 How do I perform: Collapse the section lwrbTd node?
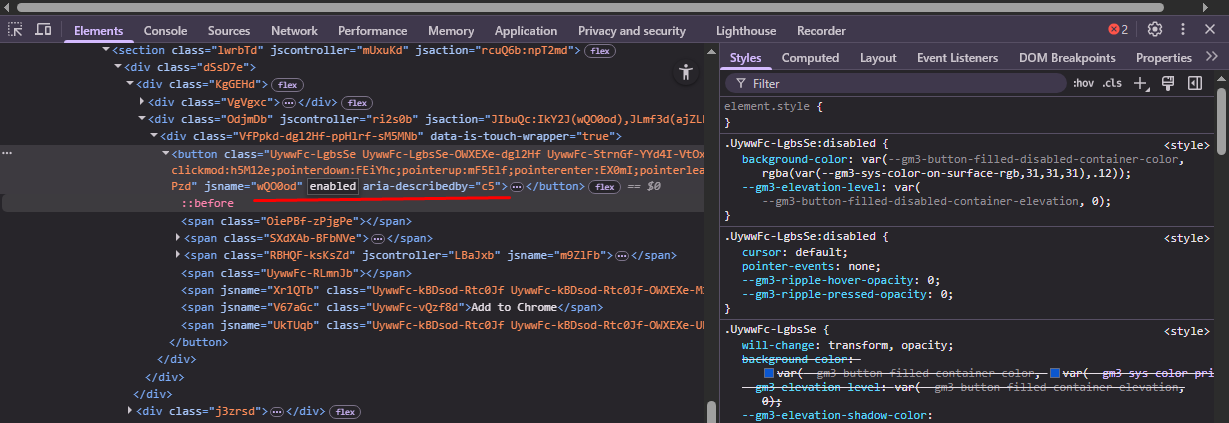pos(107,50)
